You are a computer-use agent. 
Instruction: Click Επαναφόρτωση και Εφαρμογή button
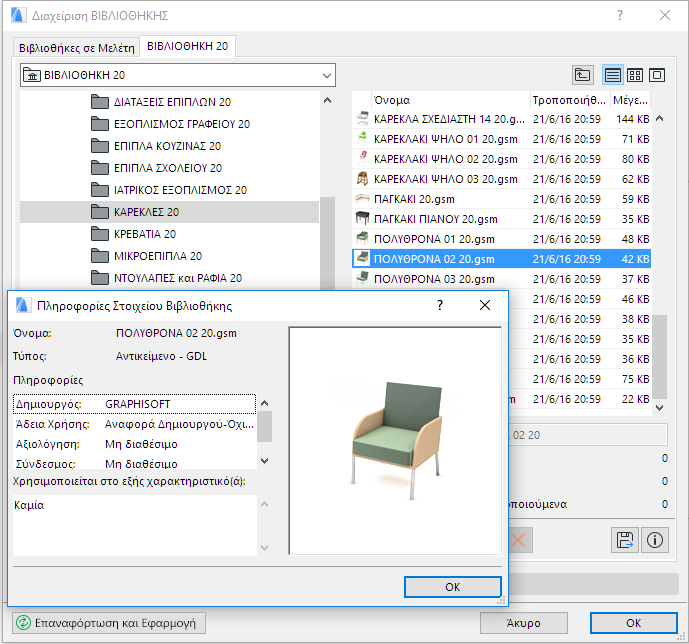click(109, 623)
